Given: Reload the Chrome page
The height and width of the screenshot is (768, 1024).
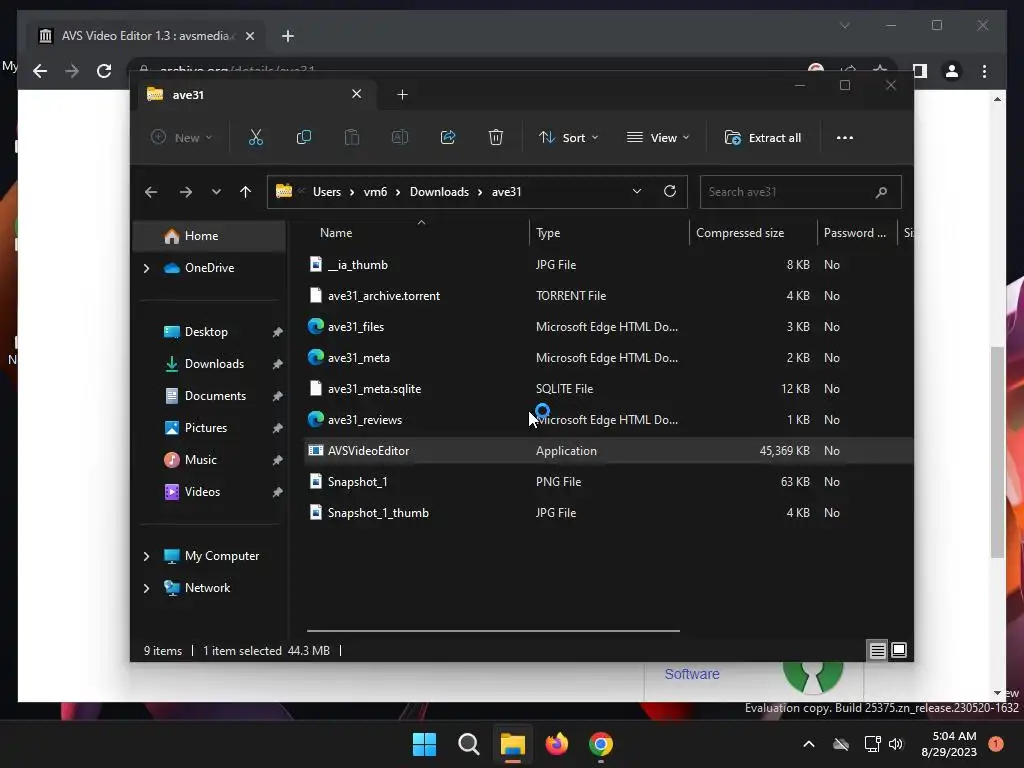Looking at the screenshot, I should (104, 71).
